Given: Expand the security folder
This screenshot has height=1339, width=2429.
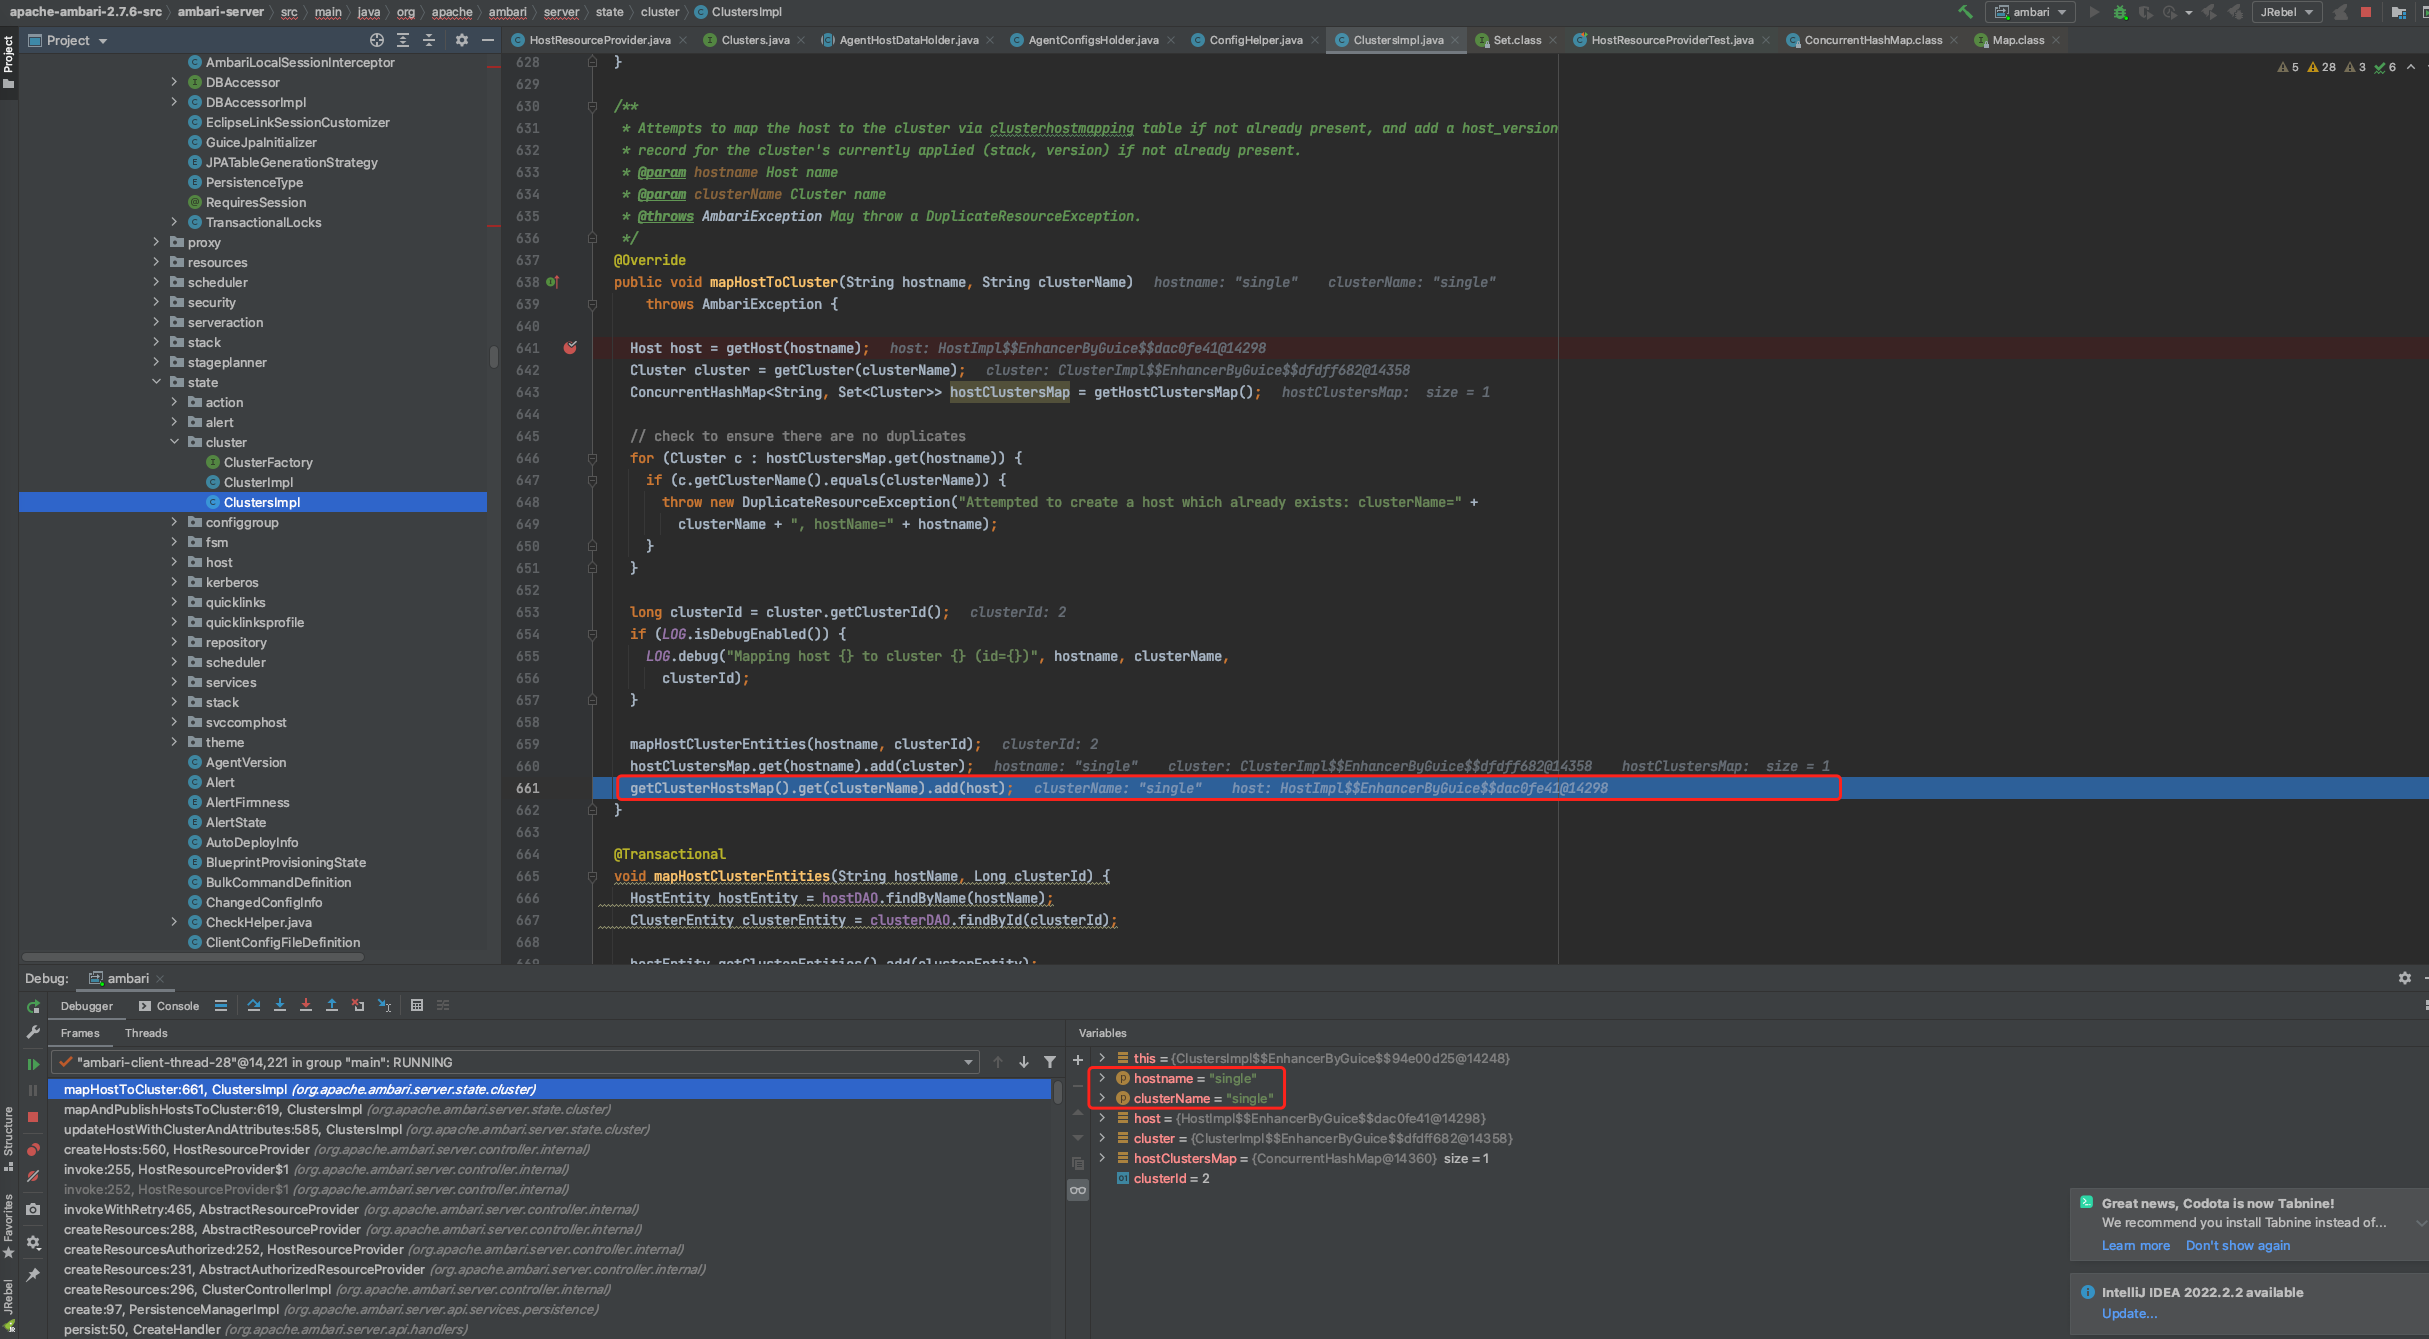Looking at the screenshot, I should coord(156,302).
